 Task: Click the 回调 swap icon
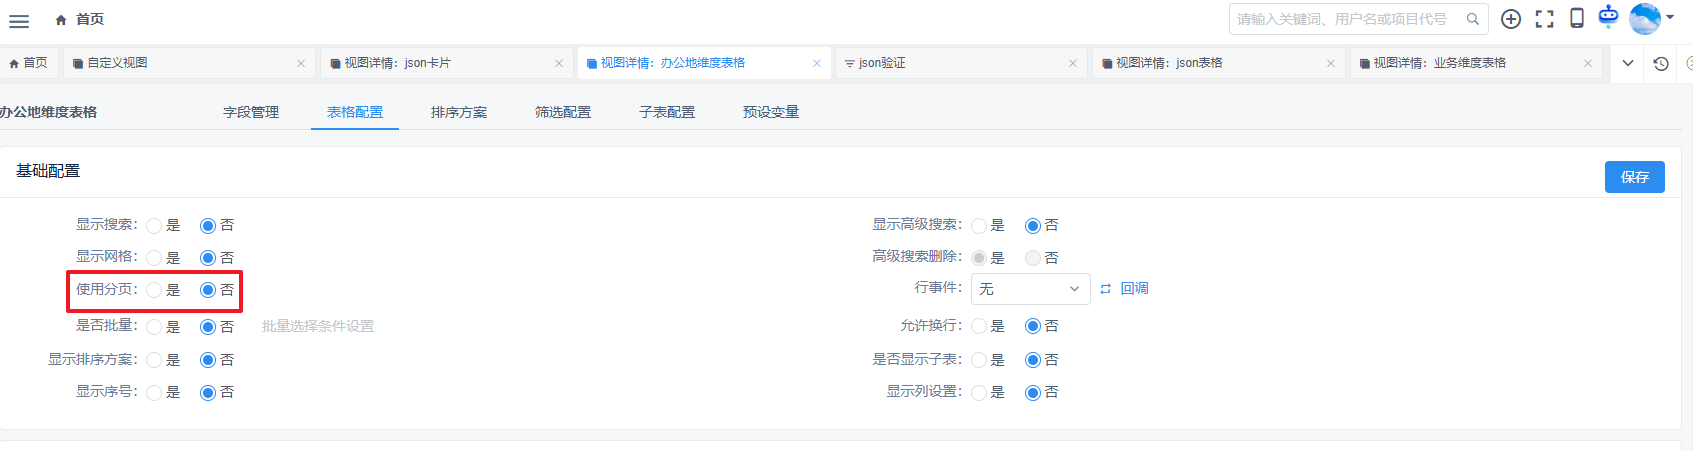[1106, 289]
